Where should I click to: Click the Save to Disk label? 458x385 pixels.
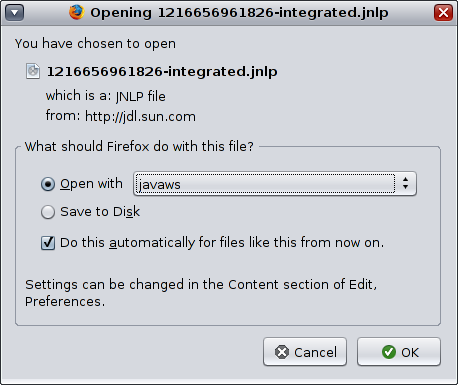tap(100, 212)
